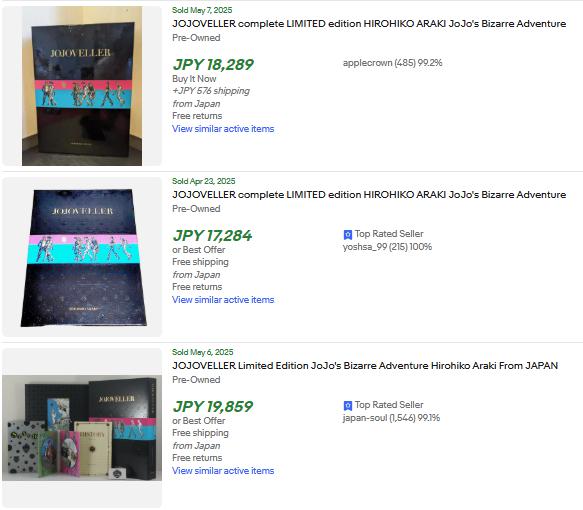The image size is (583, 510).
Task: View similar active items for JPY 17,284 listing
Action: pyautogui.click(x=223, y=300)
